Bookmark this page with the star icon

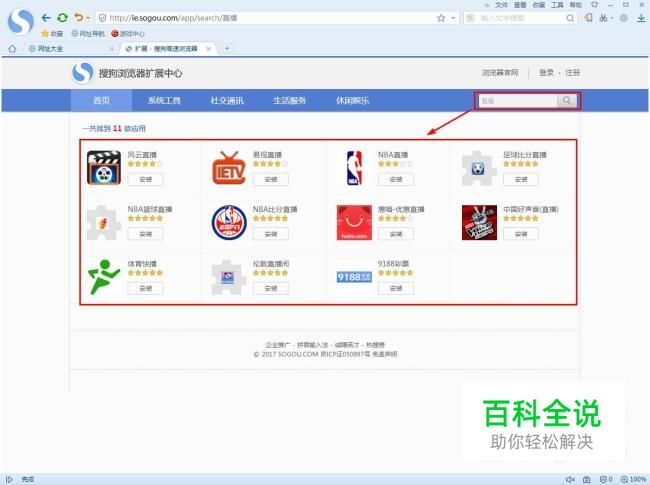[x=441, y=18]
